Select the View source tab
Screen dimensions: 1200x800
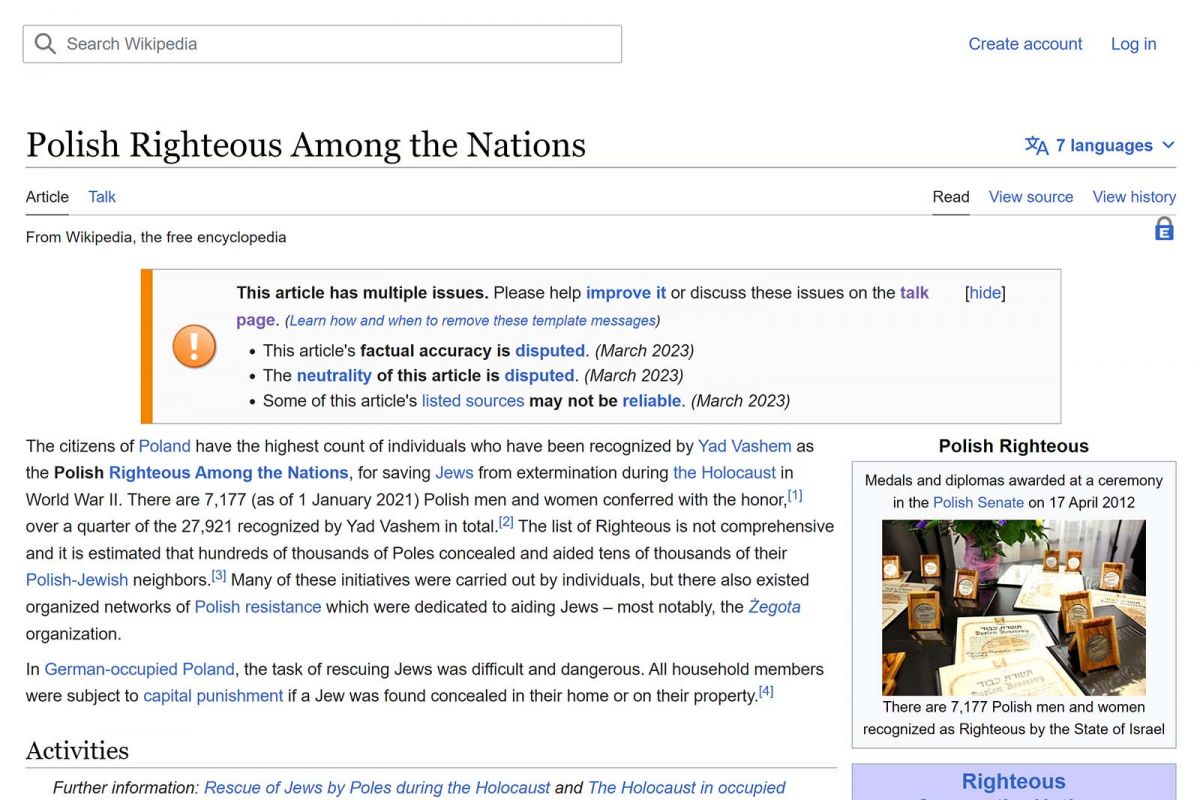click(x=1030, y=197)
